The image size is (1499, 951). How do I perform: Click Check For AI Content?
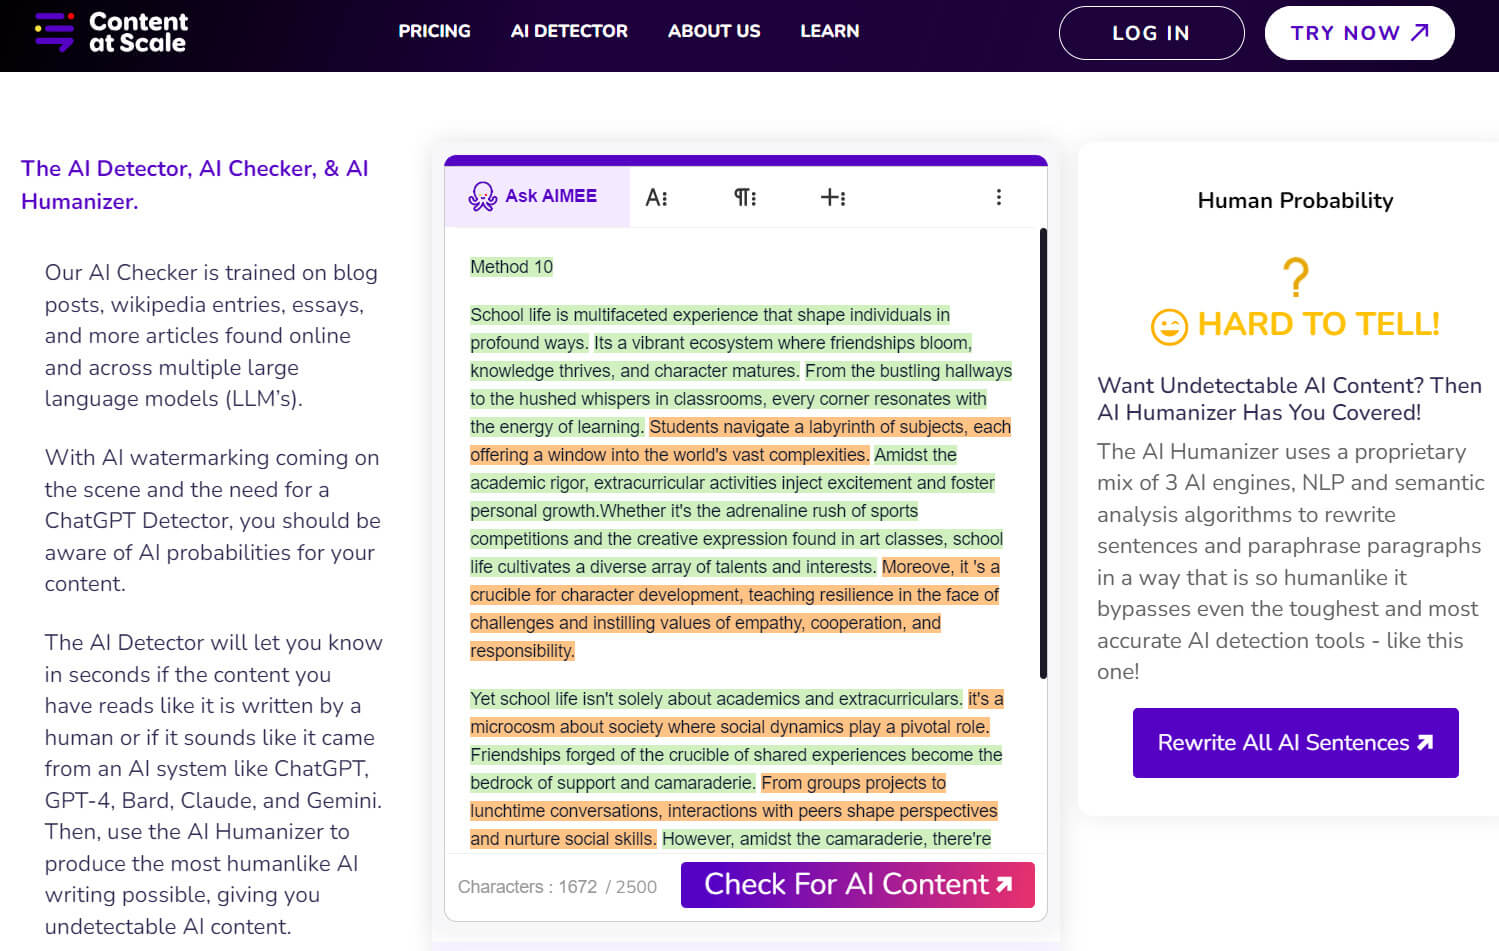857,885
